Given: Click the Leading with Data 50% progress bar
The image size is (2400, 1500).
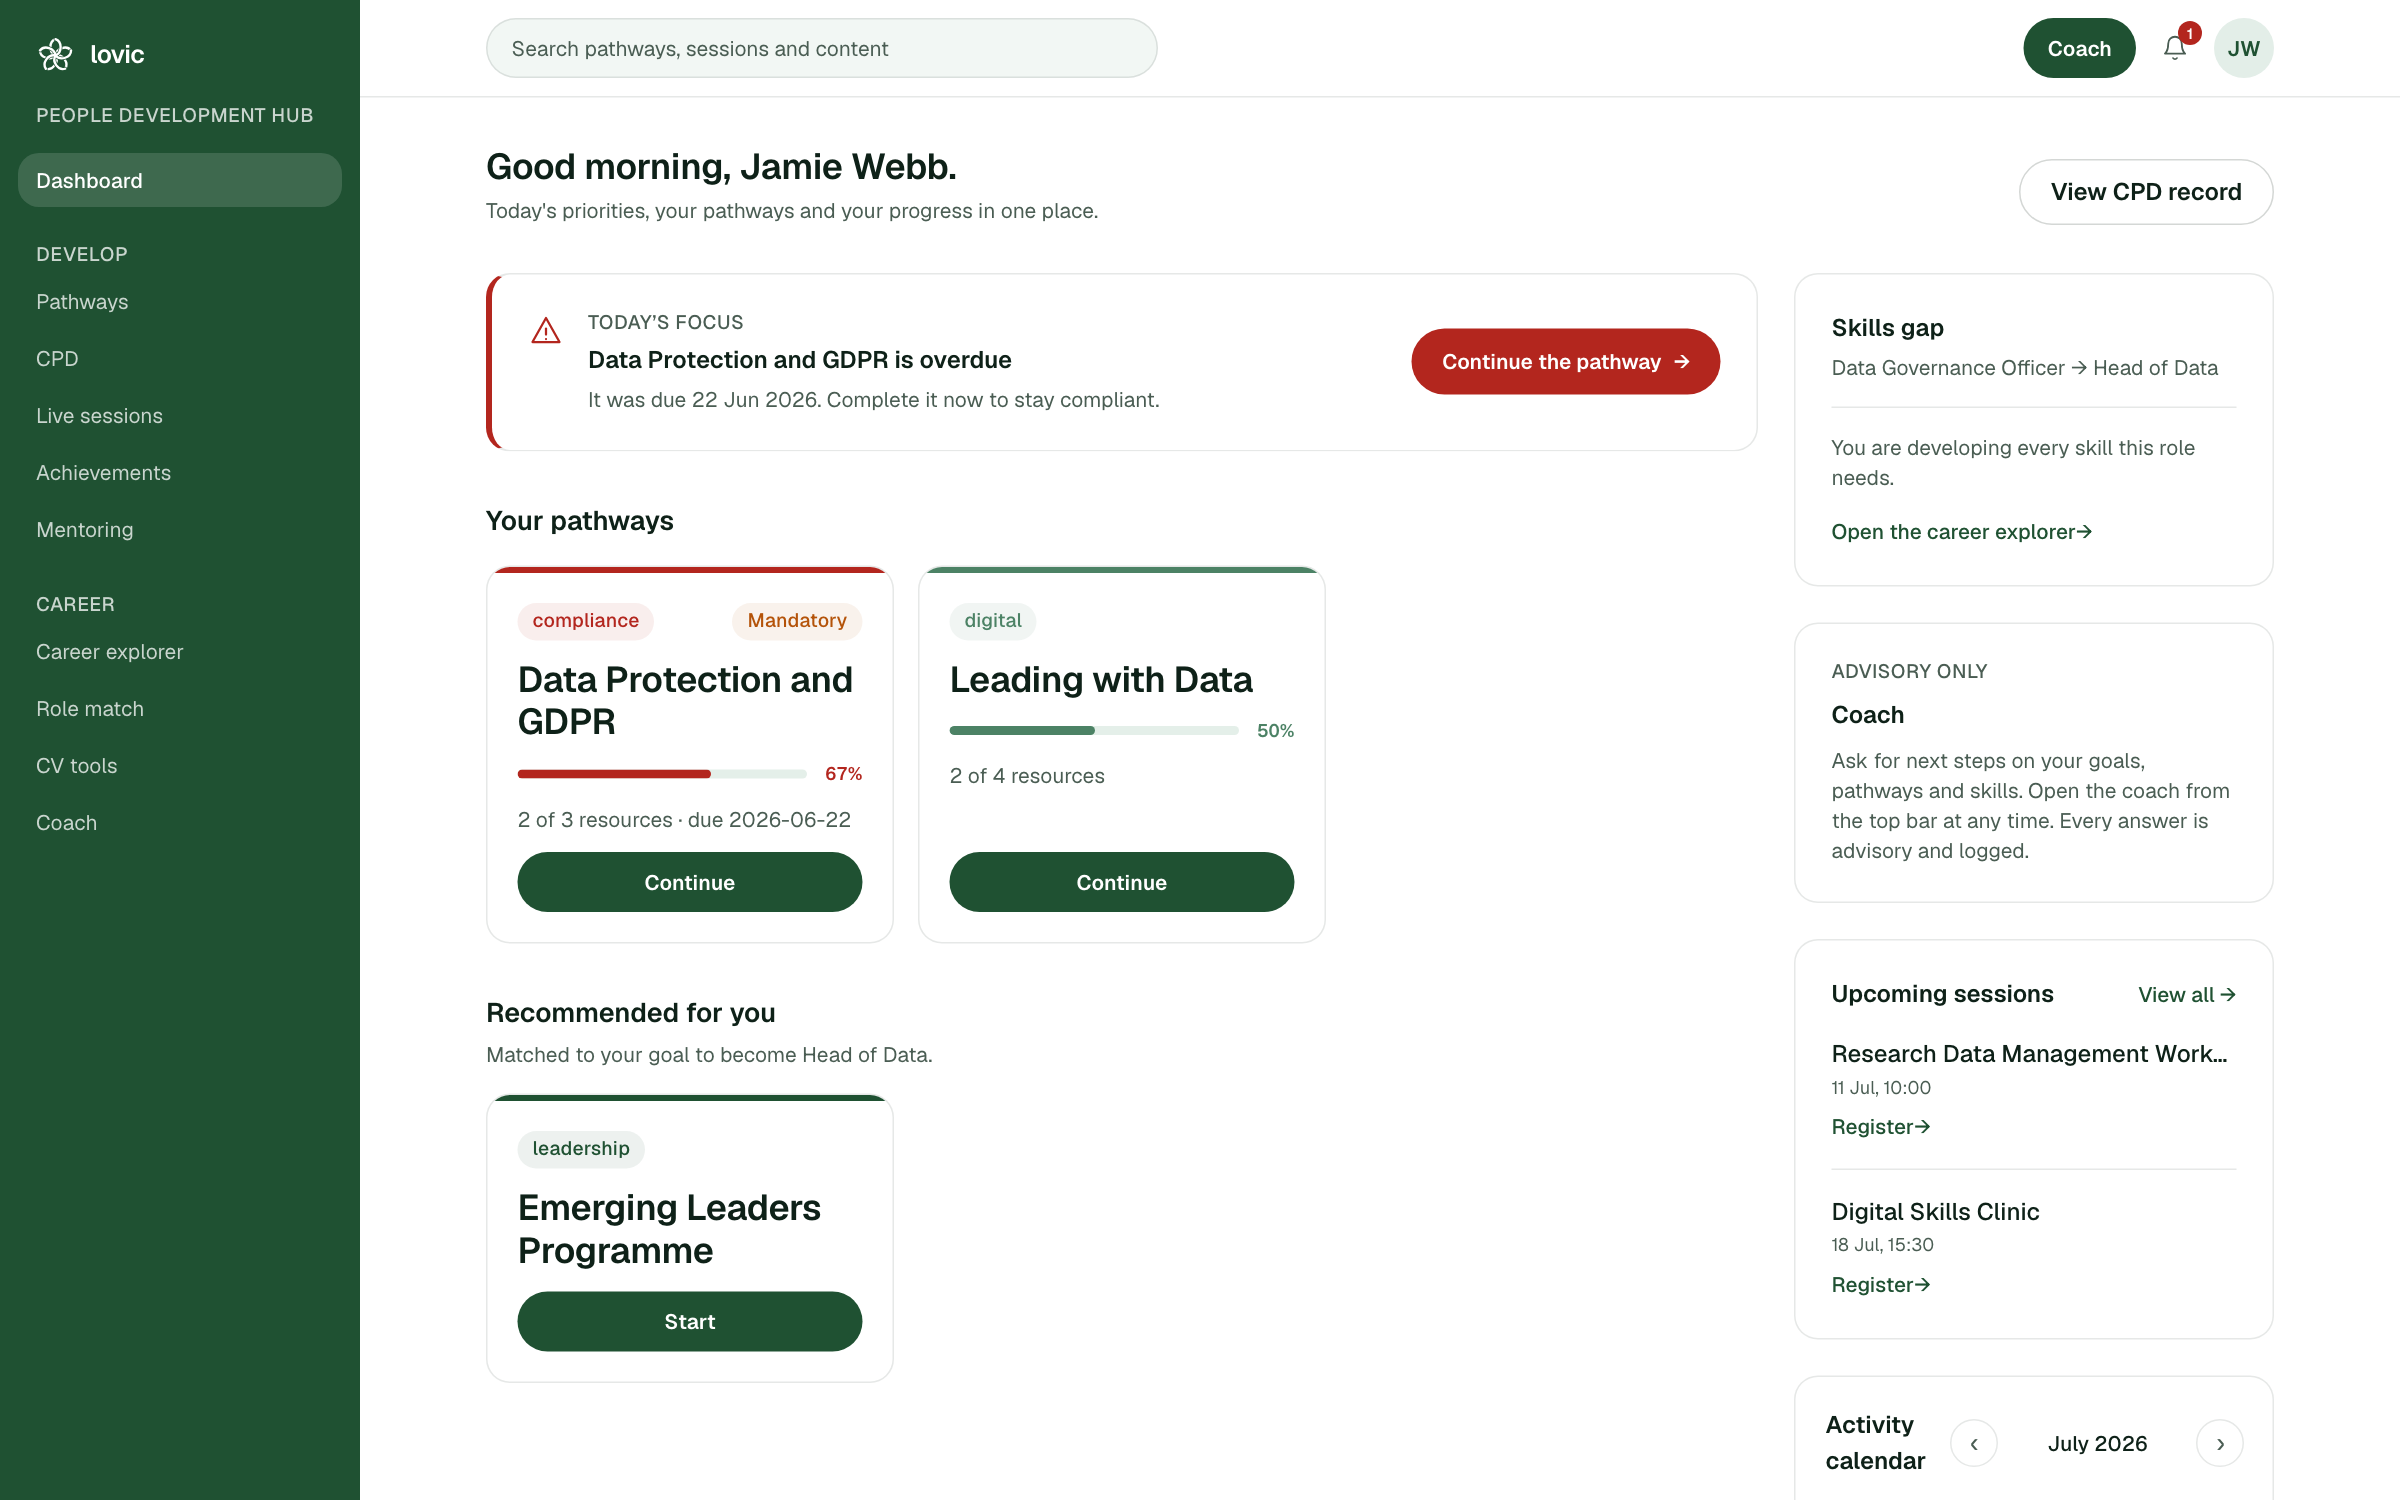Looking at the screenshot, I should (1094, 731).
